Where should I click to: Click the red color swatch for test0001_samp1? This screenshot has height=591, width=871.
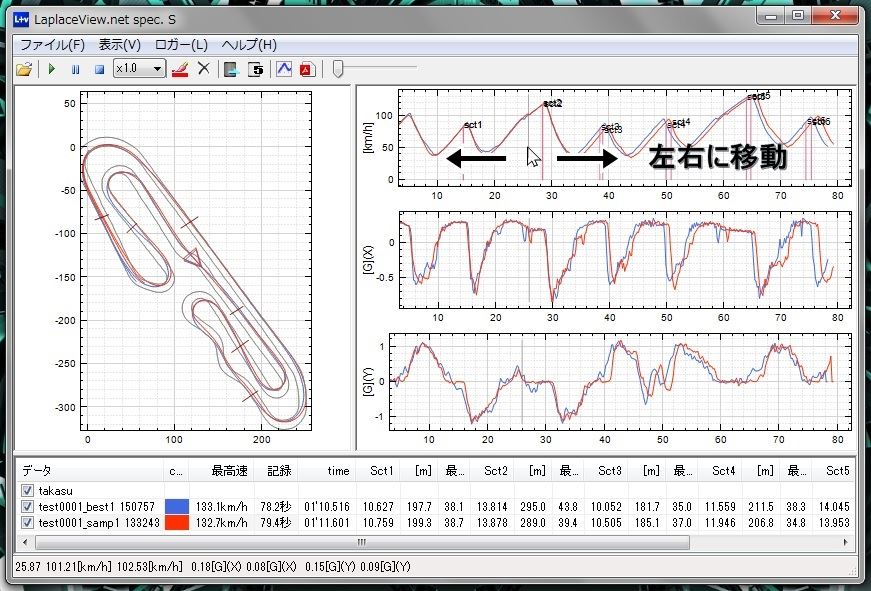pos(177,523)
